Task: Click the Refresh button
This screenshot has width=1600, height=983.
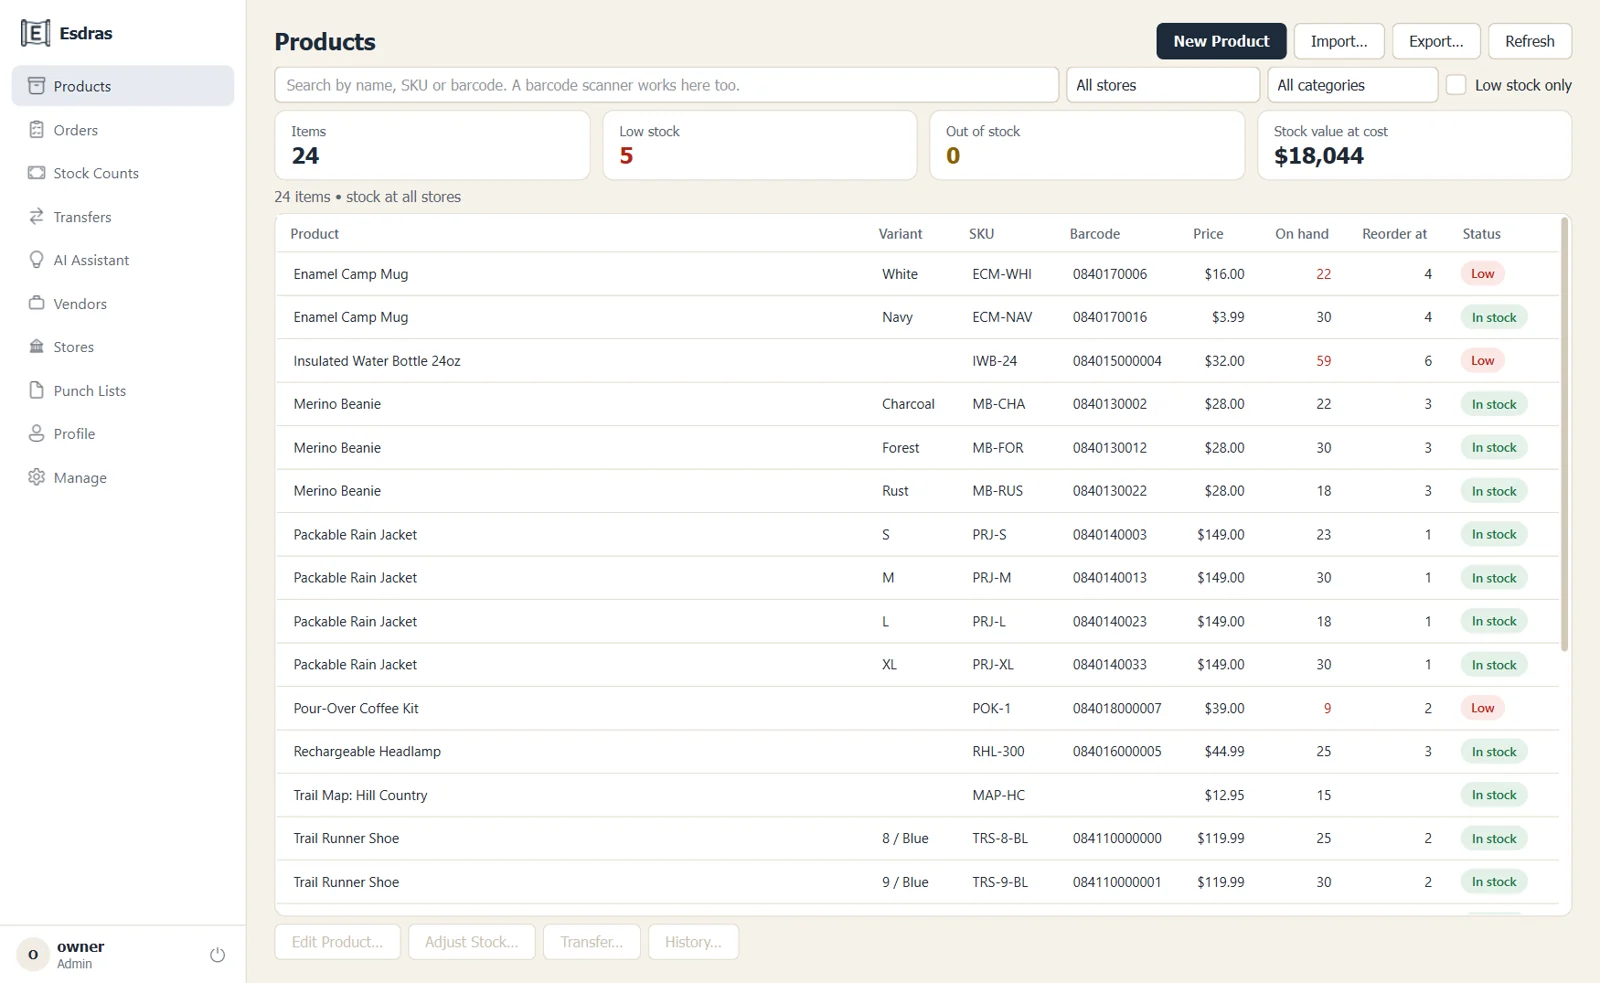Action: [1530, 41]
